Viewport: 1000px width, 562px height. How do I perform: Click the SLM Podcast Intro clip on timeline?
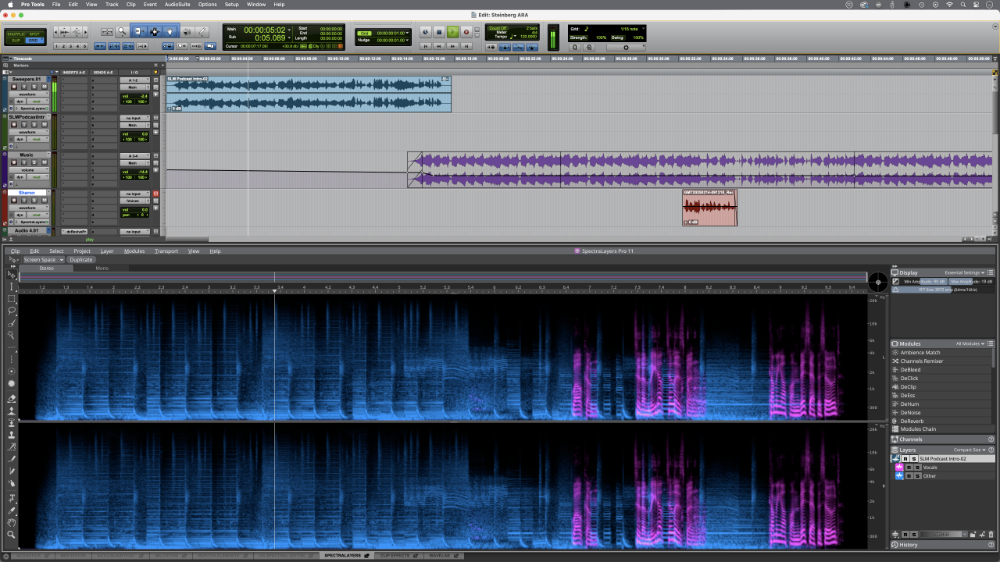tap(309, 94)
